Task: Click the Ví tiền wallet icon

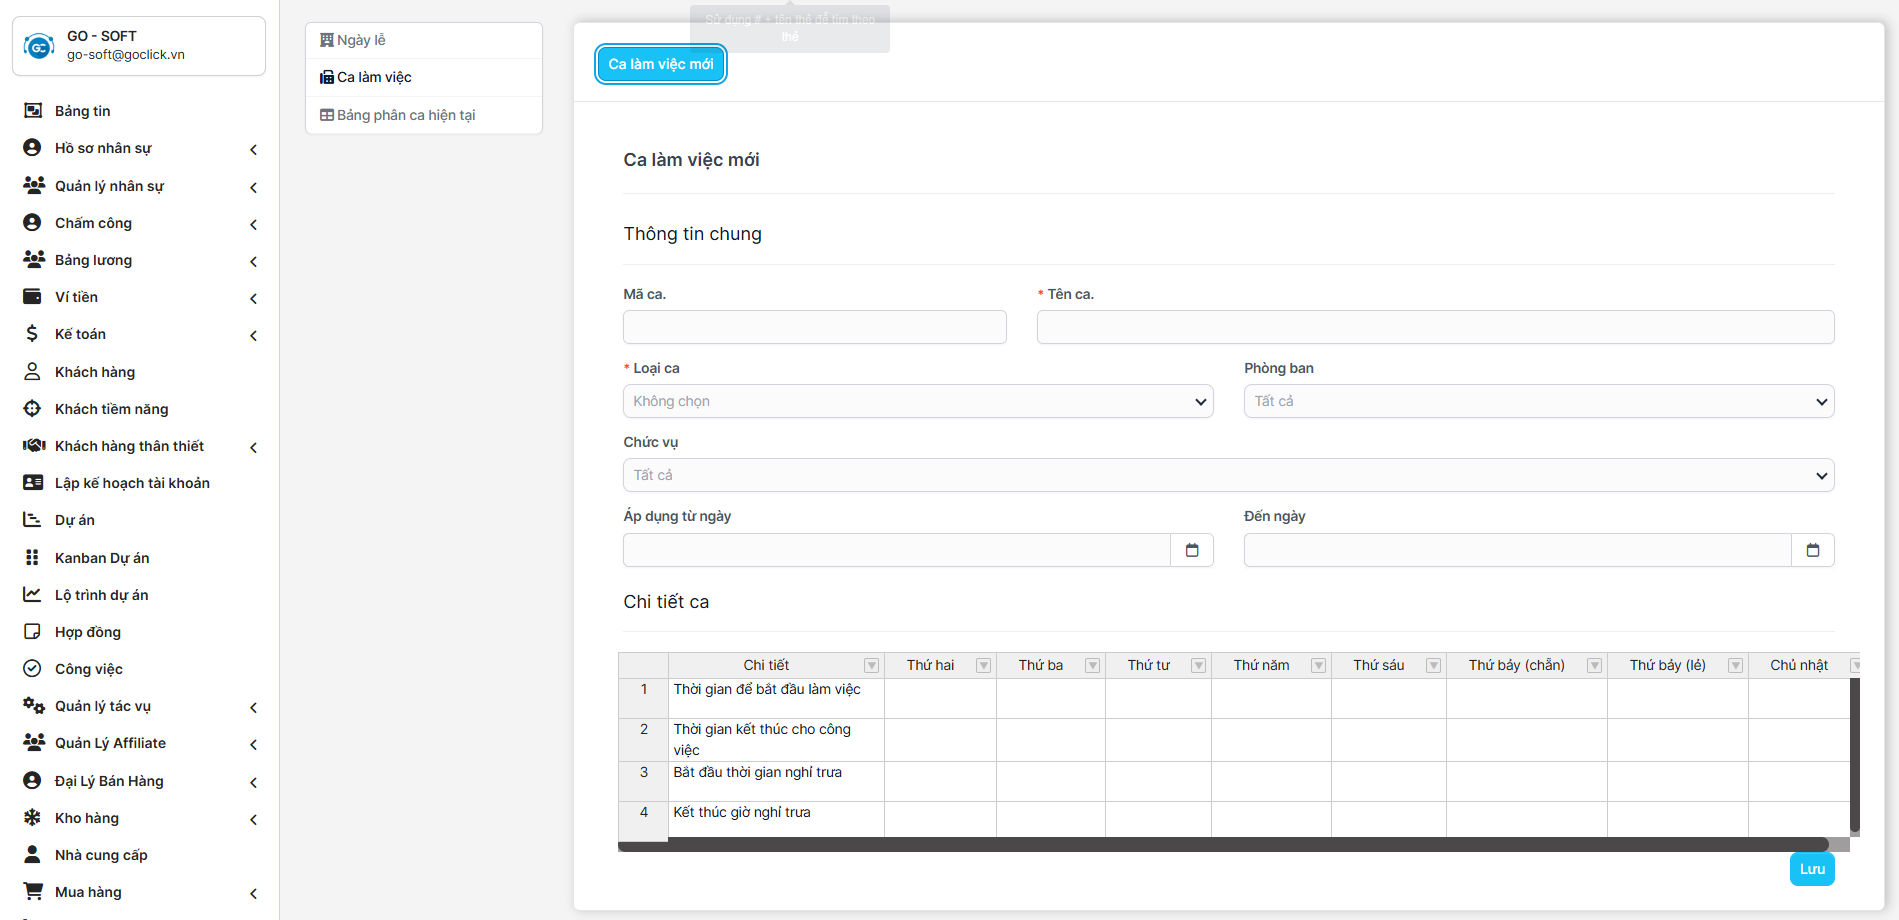Action: point(33,297)
